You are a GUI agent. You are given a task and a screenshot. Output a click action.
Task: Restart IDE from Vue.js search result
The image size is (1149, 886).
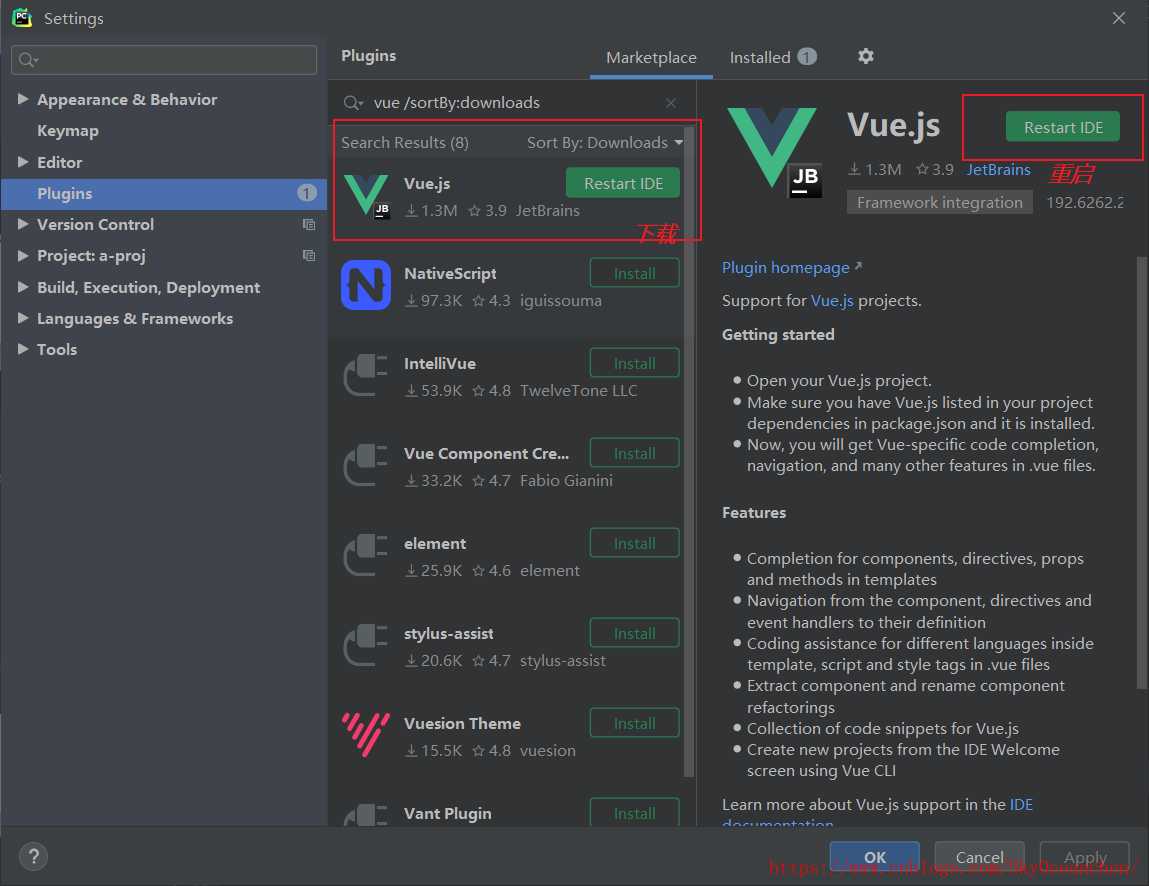pos(623,183)
